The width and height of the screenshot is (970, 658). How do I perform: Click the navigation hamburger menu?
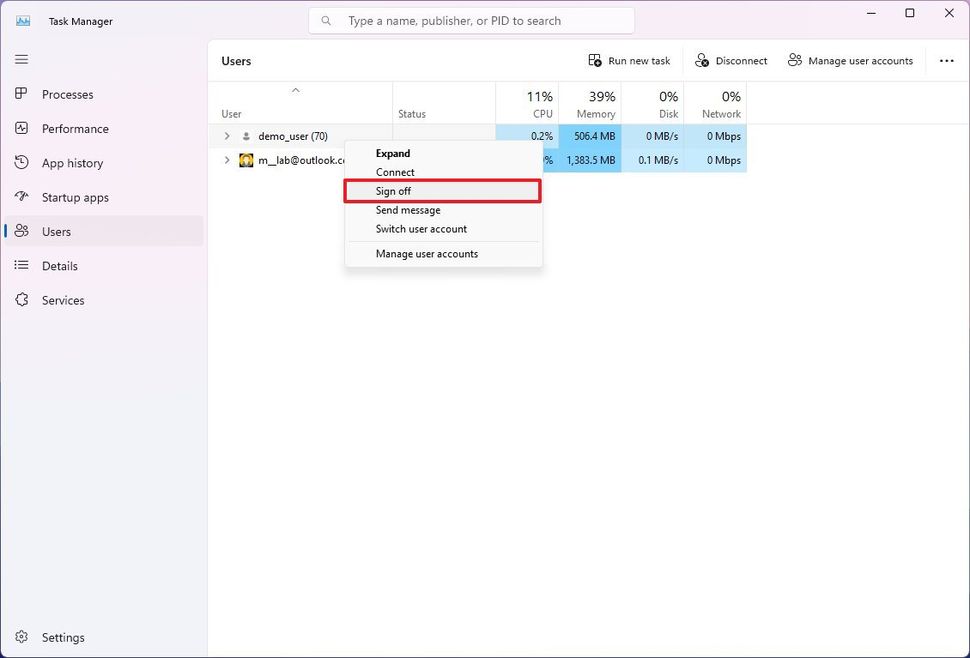coord(20,58)
